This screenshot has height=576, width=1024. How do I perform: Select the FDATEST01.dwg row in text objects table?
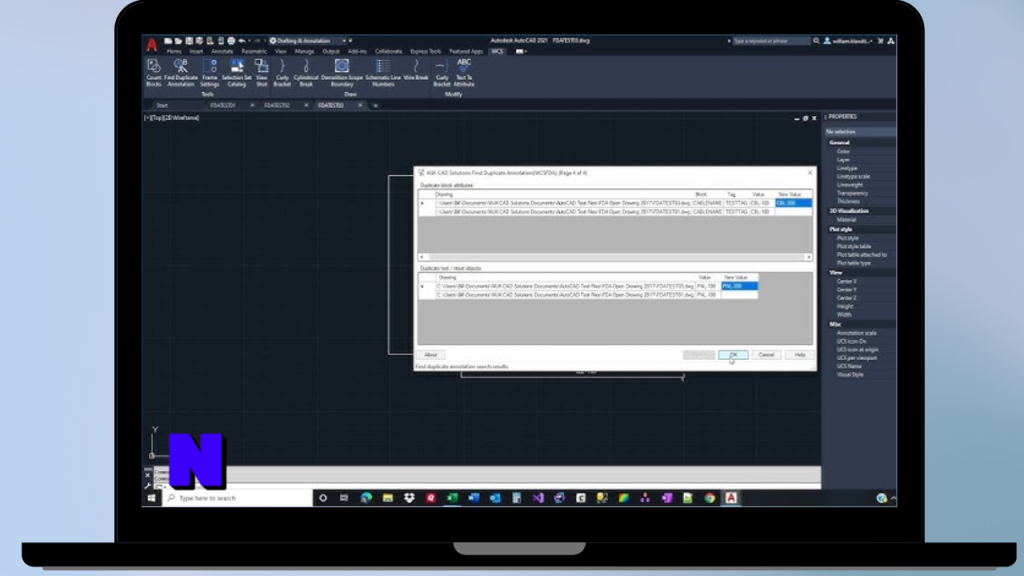tap(588, 295)
